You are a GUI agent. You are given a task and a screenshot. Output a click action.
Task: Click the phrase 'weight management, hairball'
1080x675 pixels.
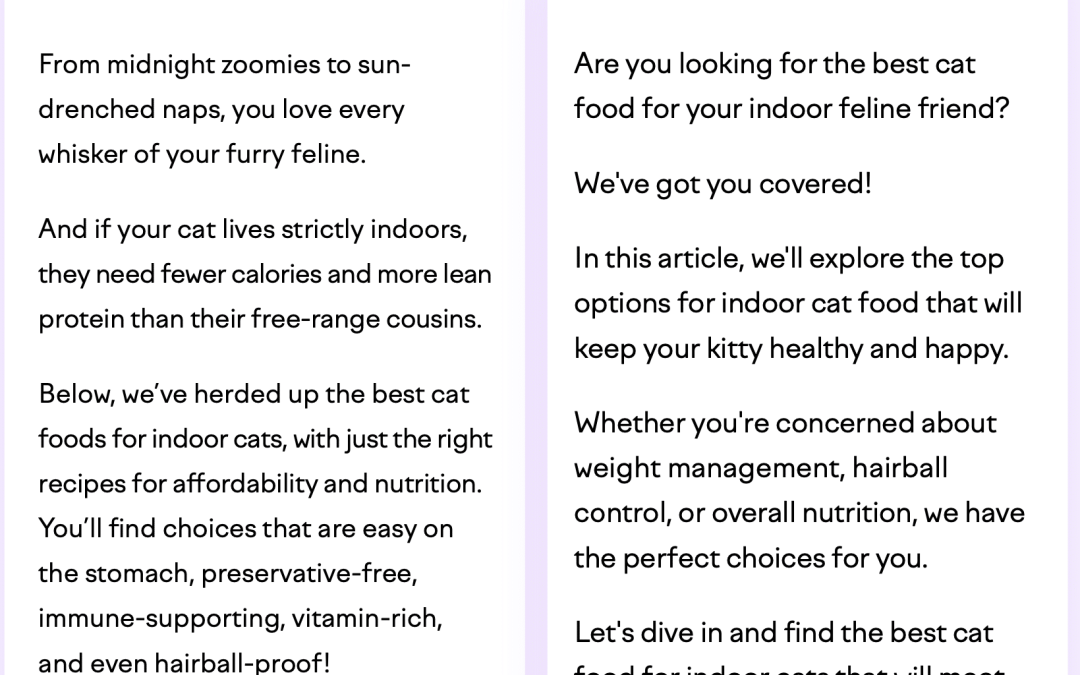click(761, 468)
